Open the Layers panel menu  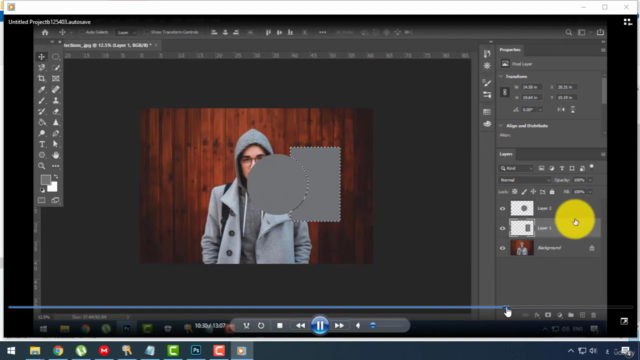click(x=603, y=154)
